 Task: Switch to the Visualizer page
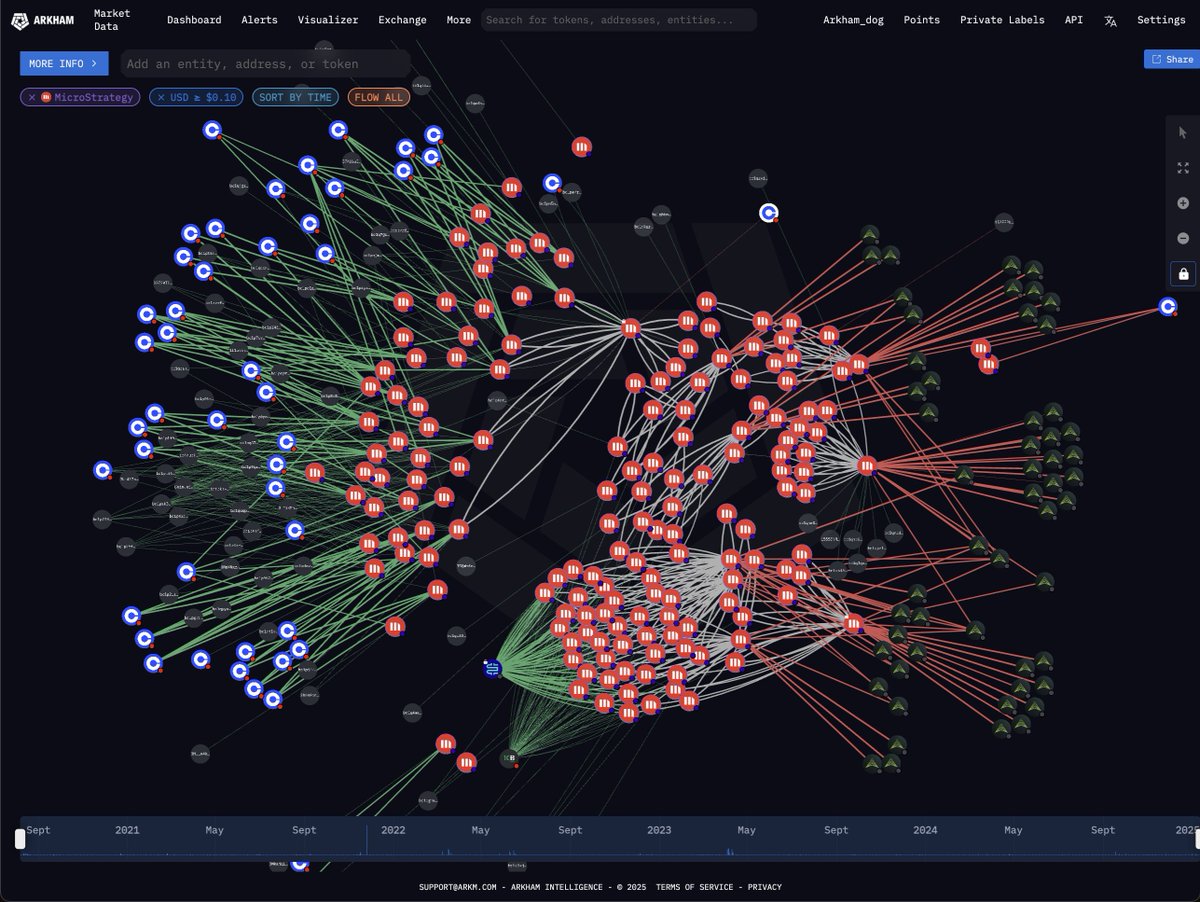point(328,20)
